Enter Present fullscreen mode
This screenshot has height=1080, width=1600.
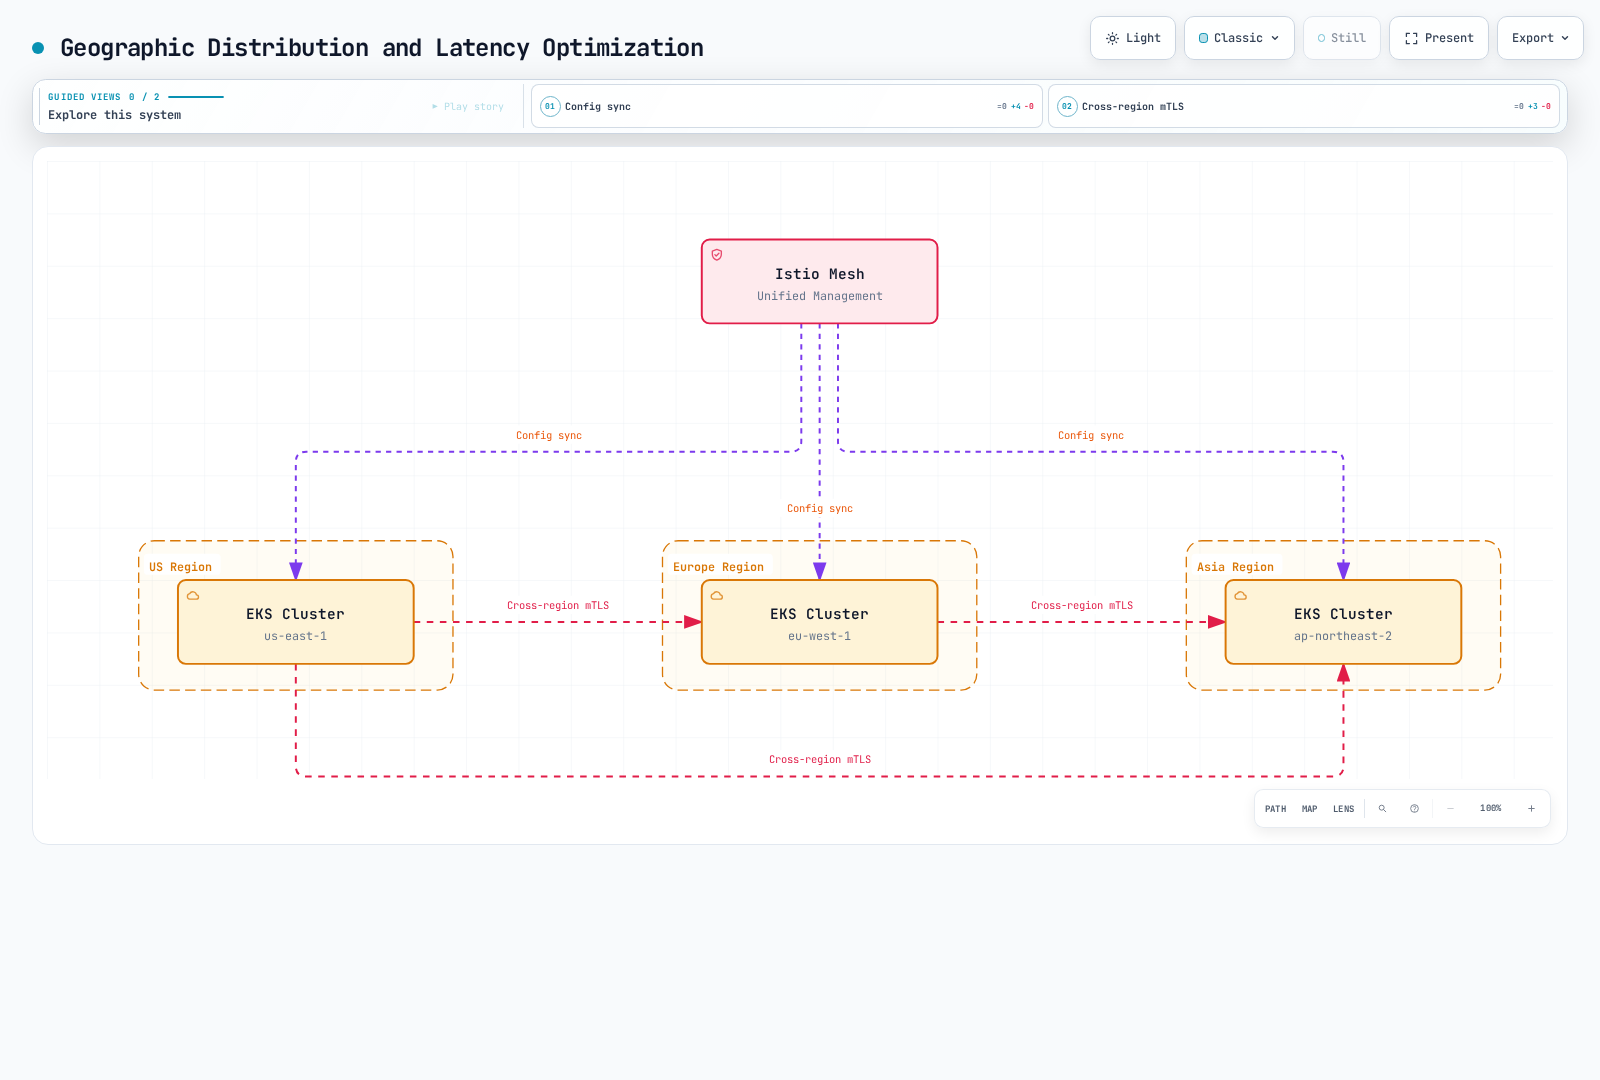(x=1438, y=38)
